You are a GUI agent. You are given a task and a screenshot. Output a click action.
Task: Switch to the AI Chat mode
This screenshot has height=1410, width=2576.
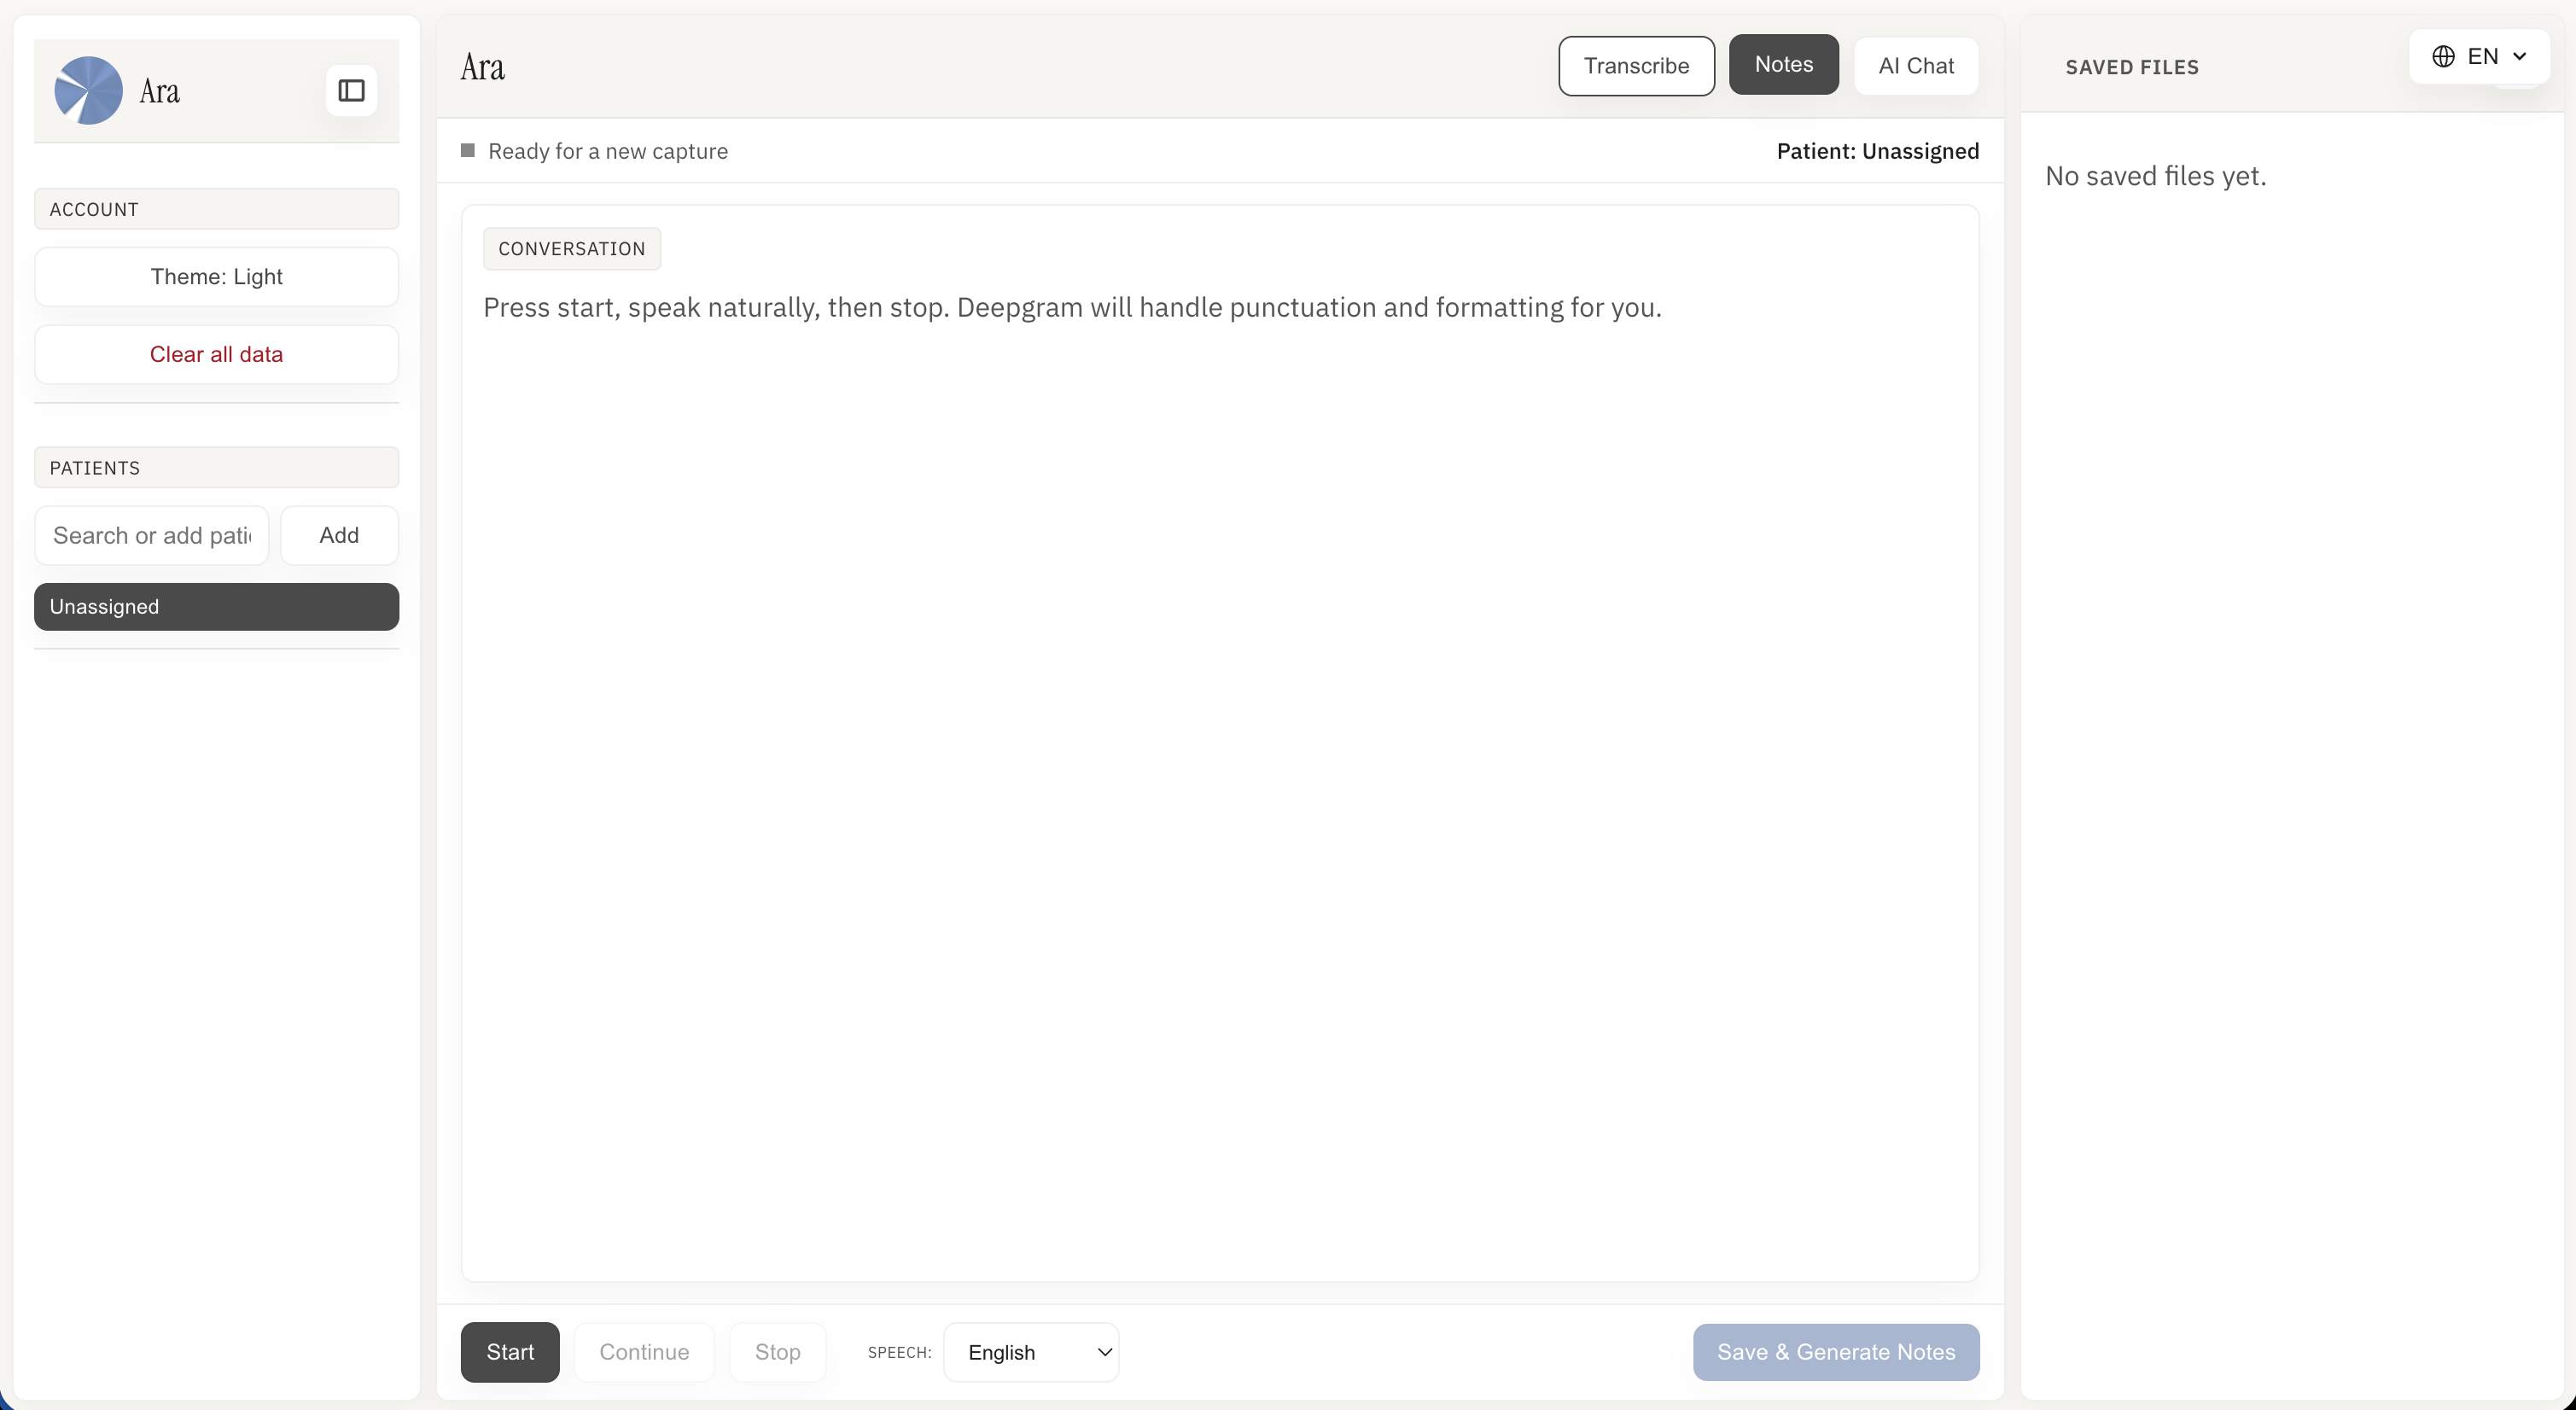pyautogui.click(x=1915, y=66)
